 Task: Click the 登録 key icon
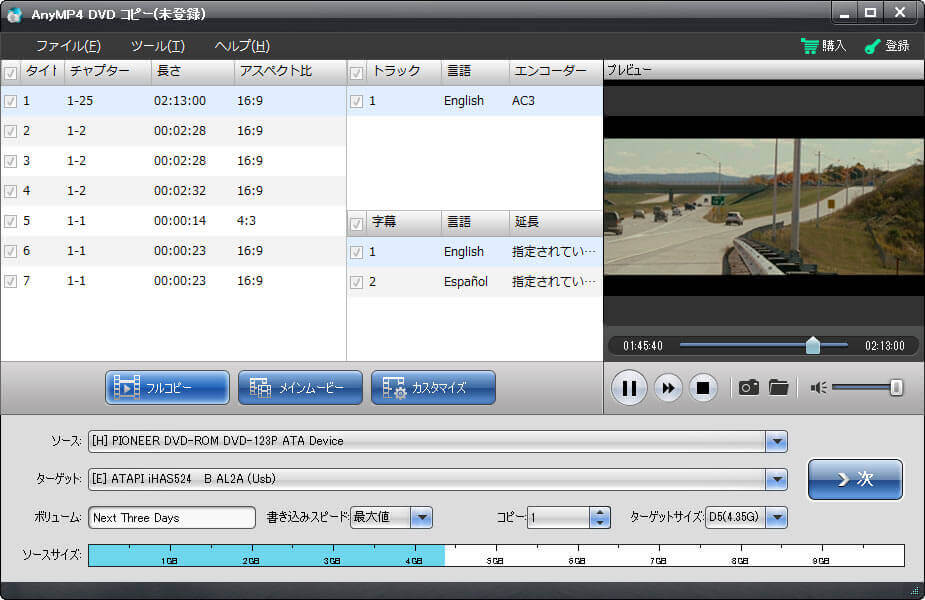(872, 46)
